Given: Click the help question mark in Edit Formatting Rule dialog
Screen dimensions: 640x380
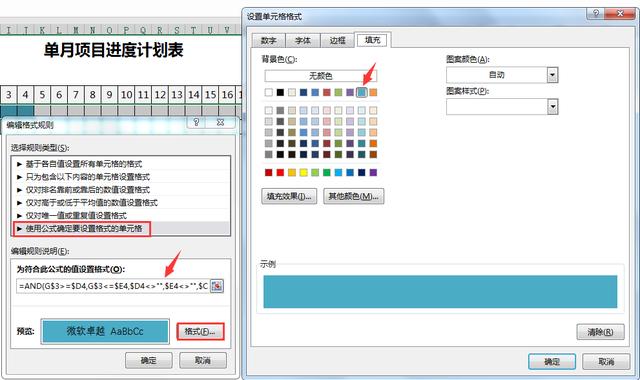Looking at the screenshot, I should tap(196, 122).
